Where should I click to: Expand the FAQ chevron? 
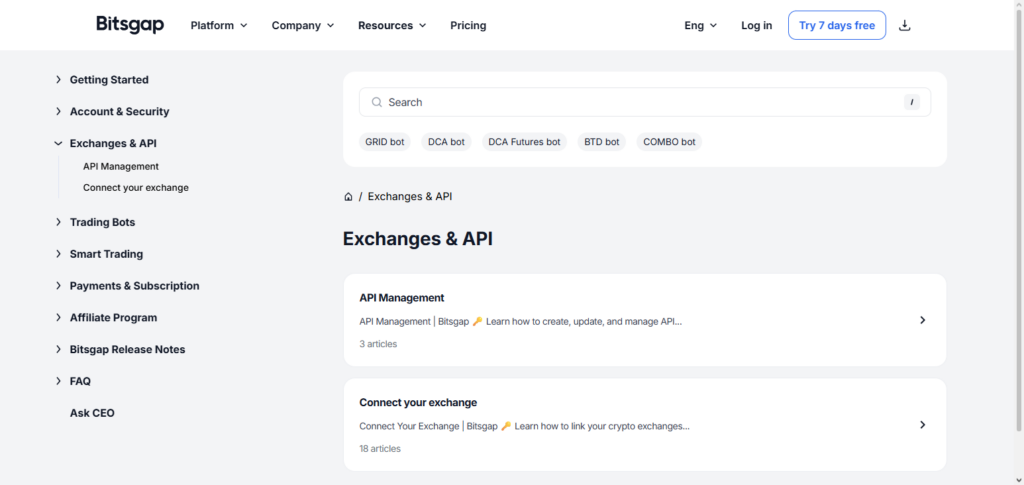58,381
